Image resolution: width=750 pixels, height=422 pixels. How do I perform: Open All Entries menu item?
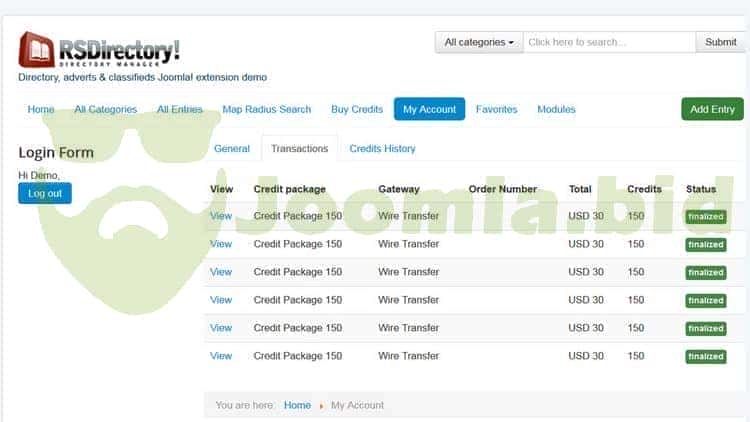[179, 109]
